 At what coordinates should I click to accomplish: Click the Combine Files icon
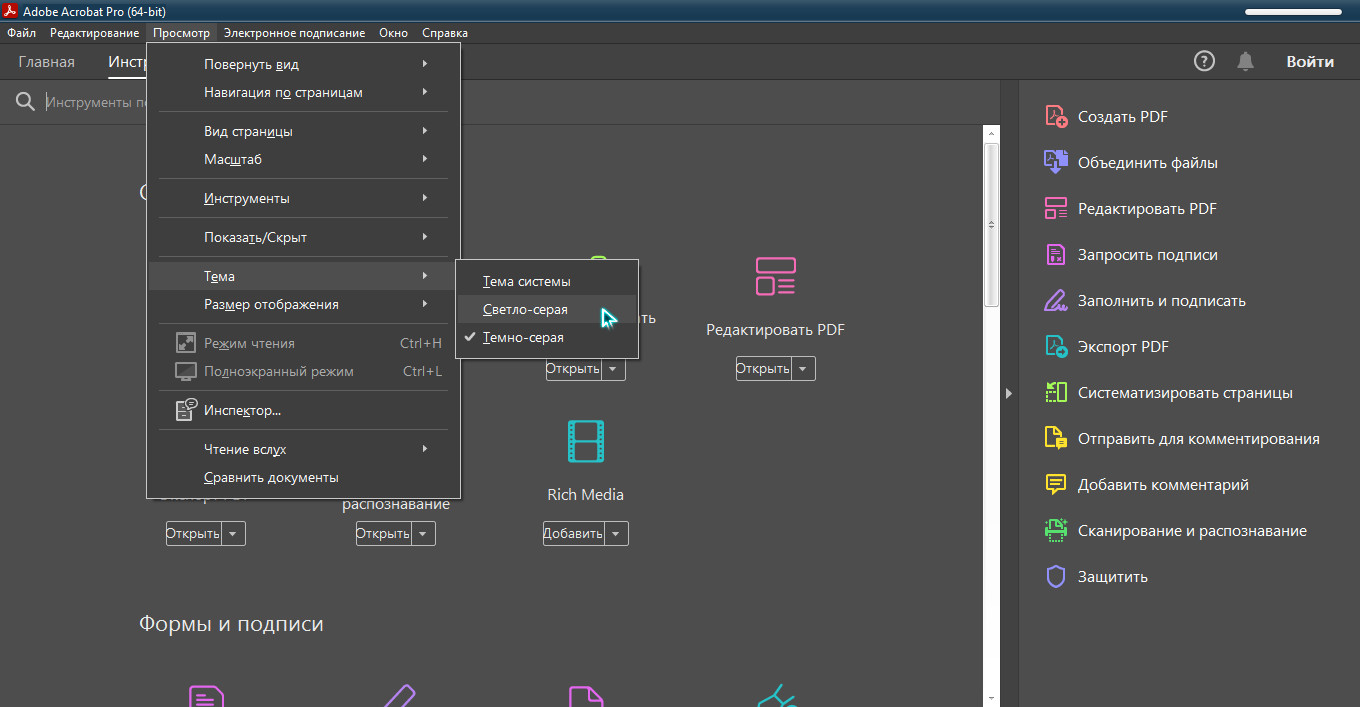pos(1056,163)
